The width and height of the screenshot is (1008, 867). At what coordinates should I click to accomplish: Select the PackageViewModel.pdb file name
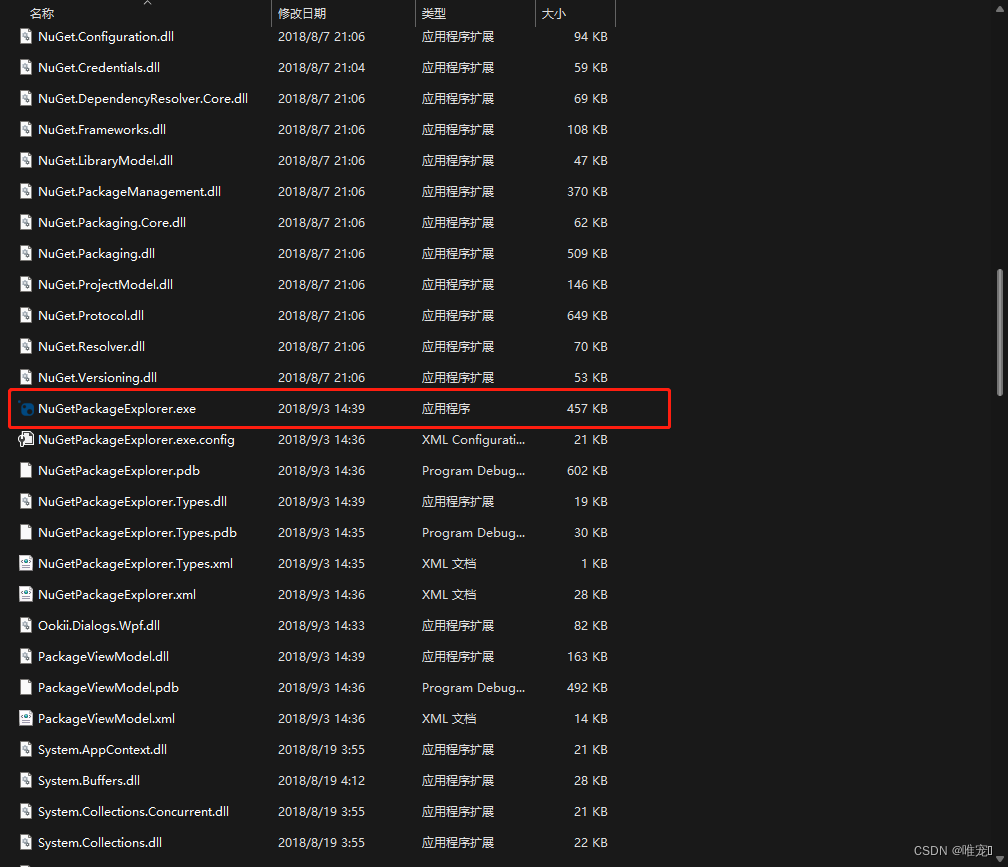[x=108, y=688]
